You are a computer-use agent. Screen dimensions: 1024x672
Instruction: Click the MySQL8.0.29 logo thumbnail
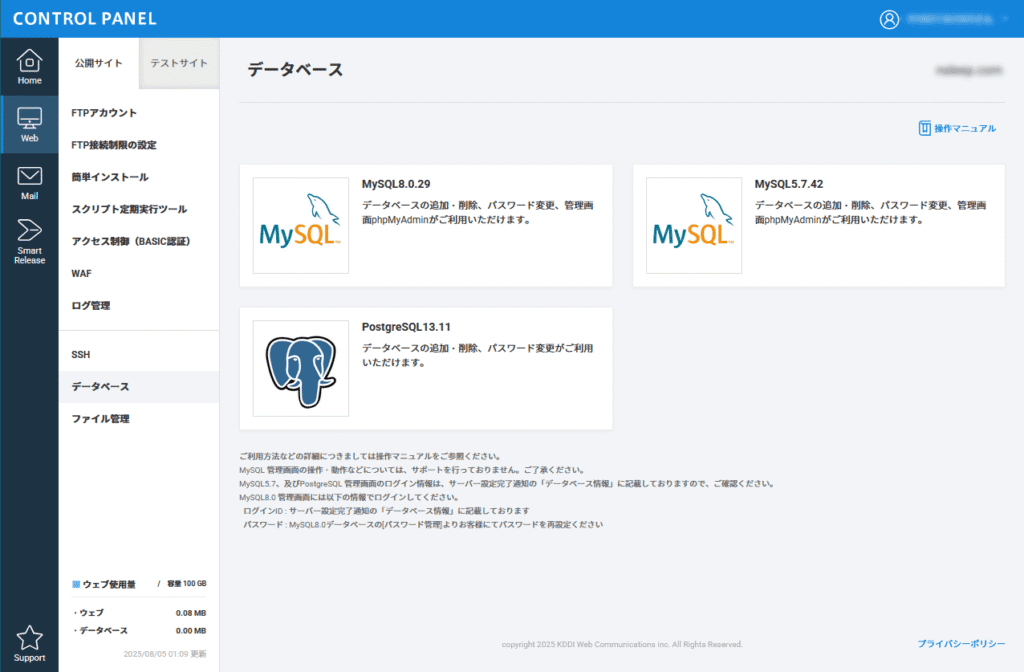(300, 225)
